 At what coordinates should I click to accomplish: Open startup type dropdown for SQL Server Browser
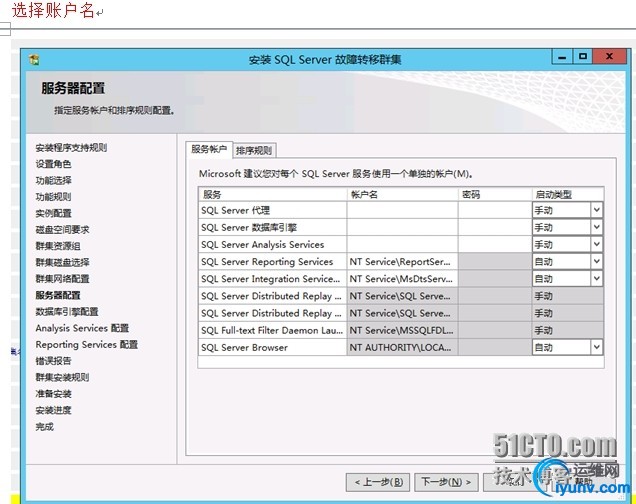click(x=596, y=347)
